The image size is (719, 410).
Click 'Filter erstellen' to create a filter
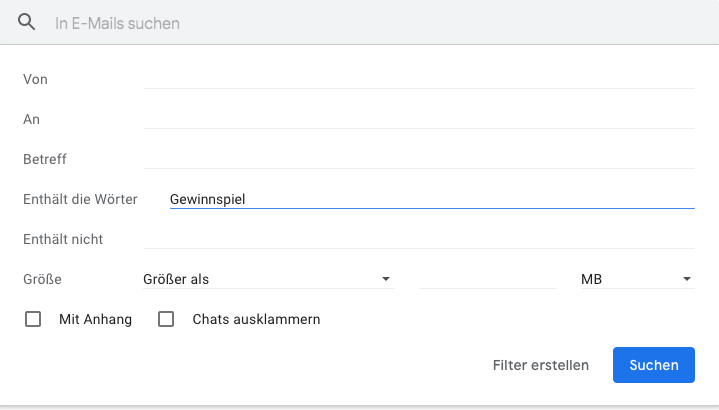point(541,365)
